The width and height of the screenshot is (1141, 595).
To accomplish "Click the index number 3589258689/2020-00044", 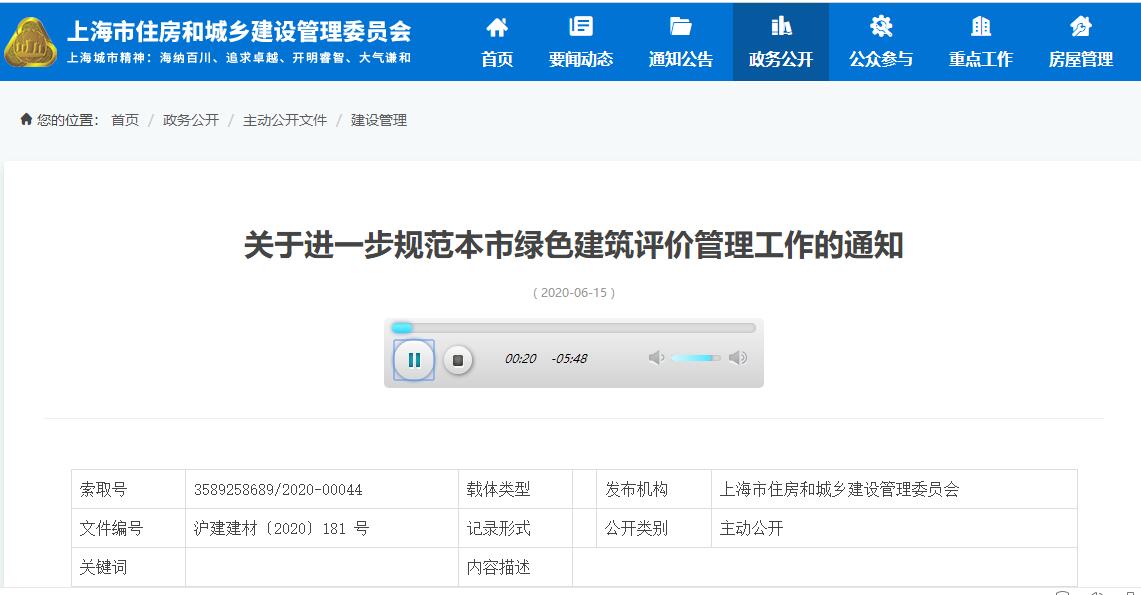I will pos(278,490).
